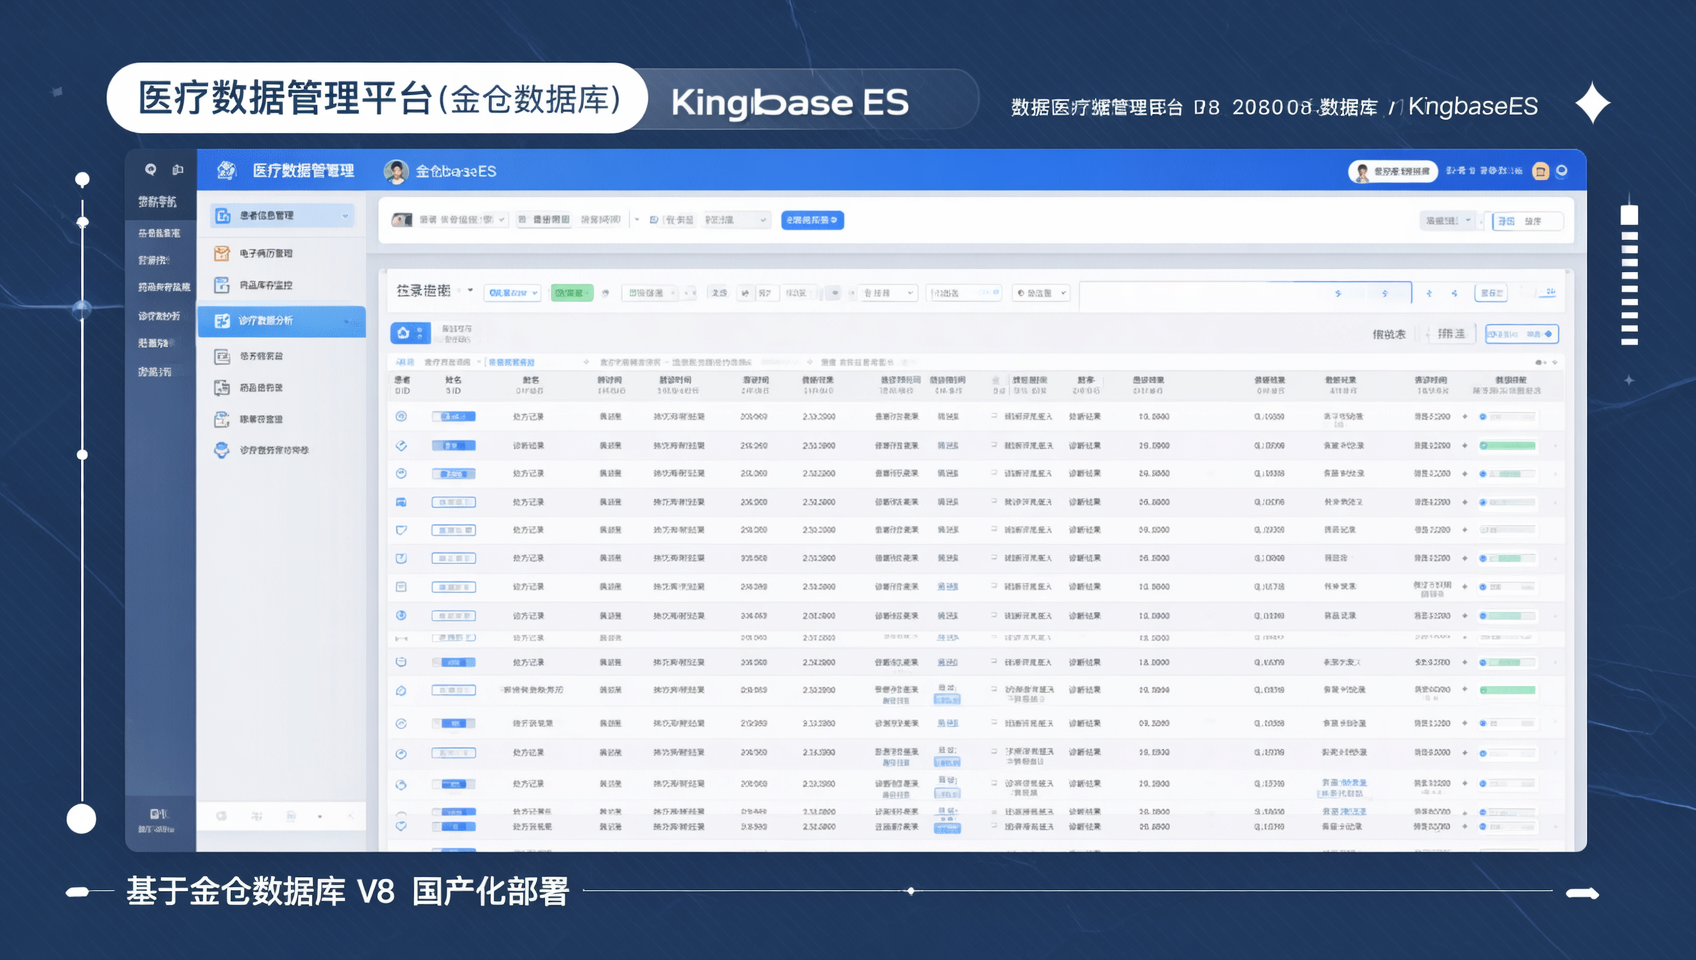Screen dimensions: 1696x960
Task: Open the 患者信息管理 folder icon
Action: tap(221, 215)
